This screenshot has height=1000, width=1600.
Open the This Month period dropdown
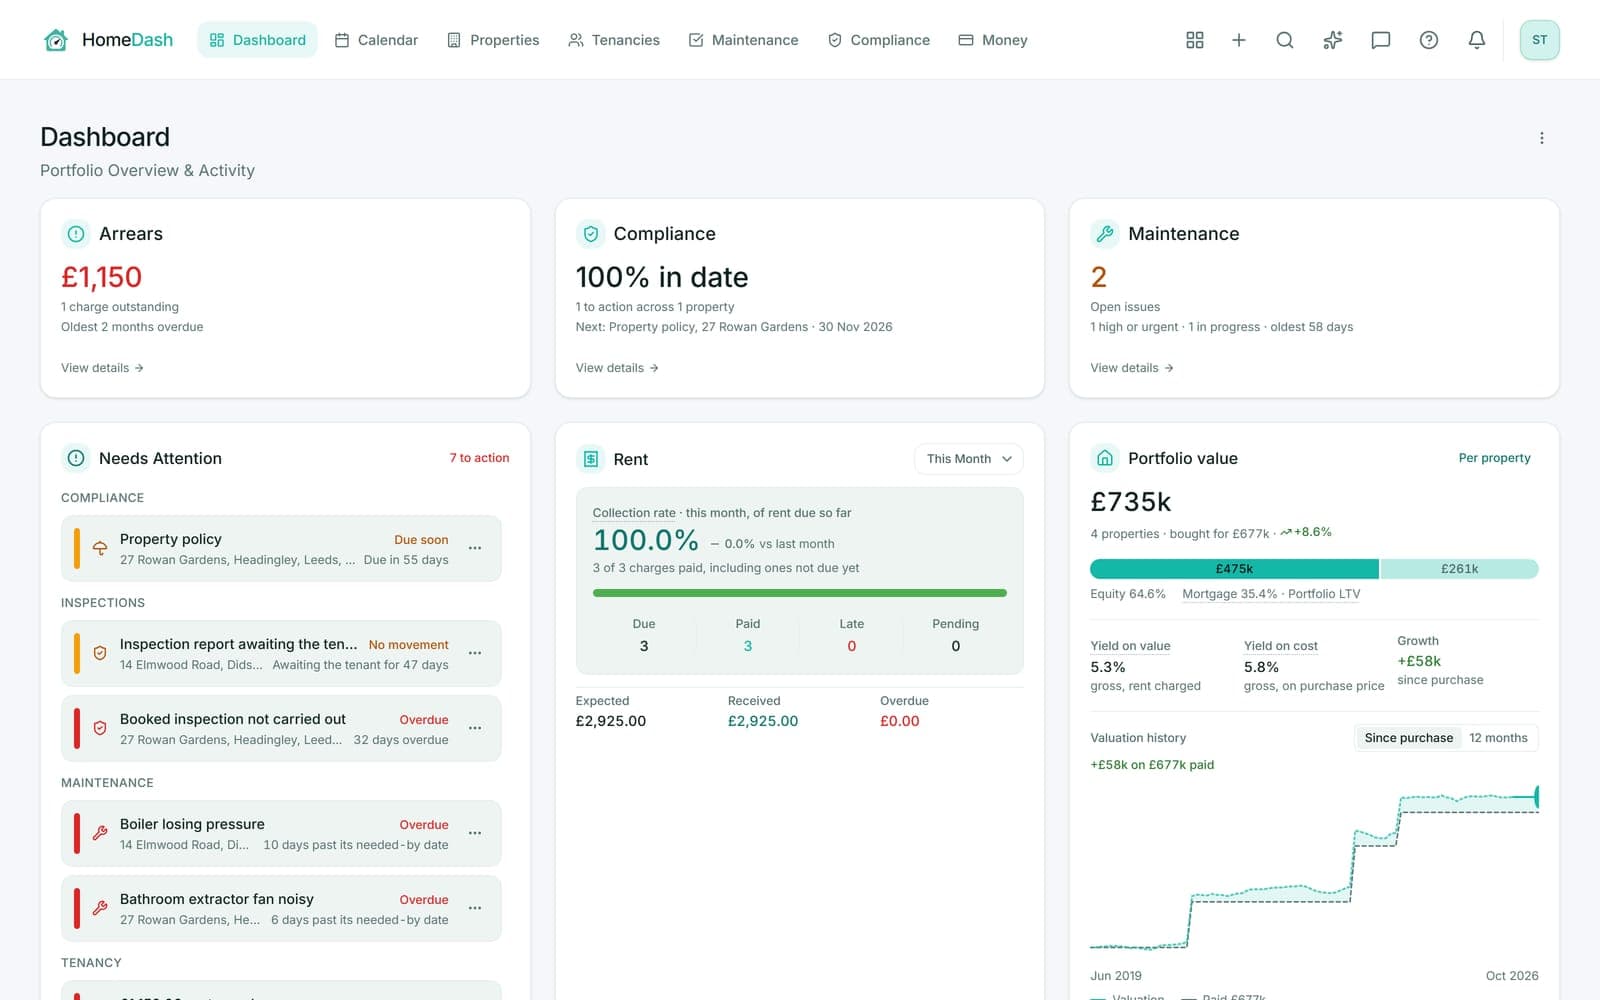tap(968, 459)
